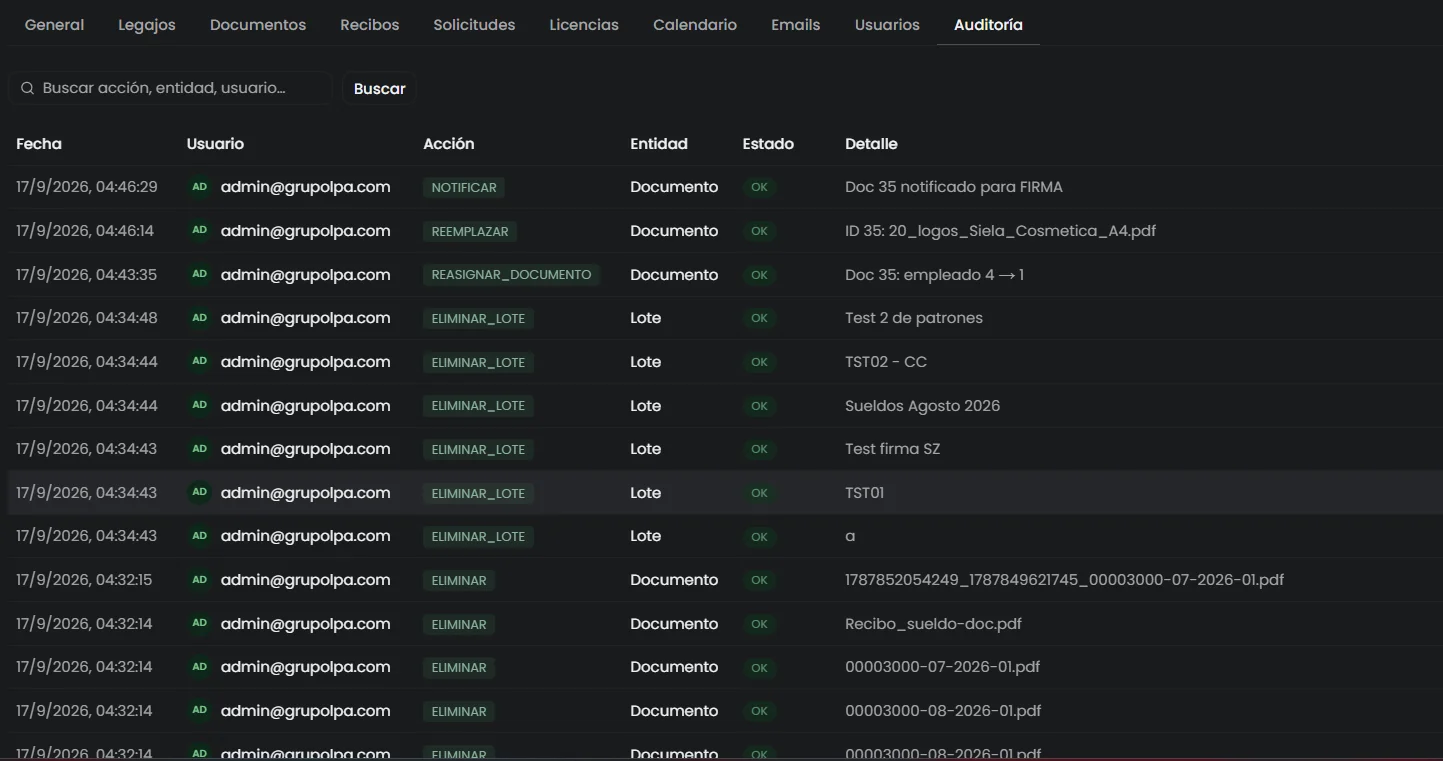
Task: Select detail 'Doc 35: empleado 4 → 1'
Action: (x=934, y=275)
